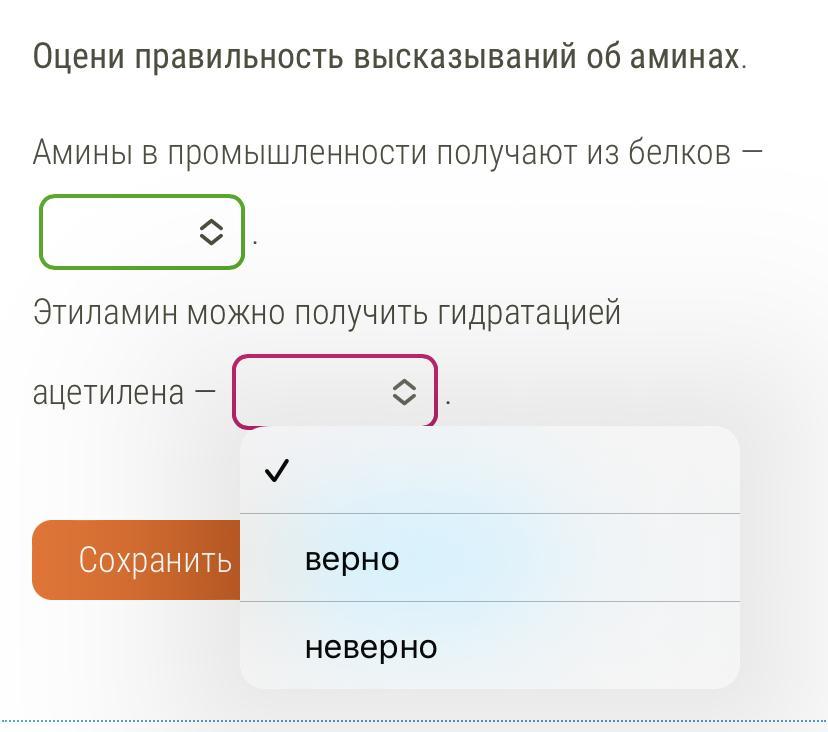Click the text 'Этиламин можно получить гидратацией'
This screenshot has height=732, width=828.
[326, 312]
